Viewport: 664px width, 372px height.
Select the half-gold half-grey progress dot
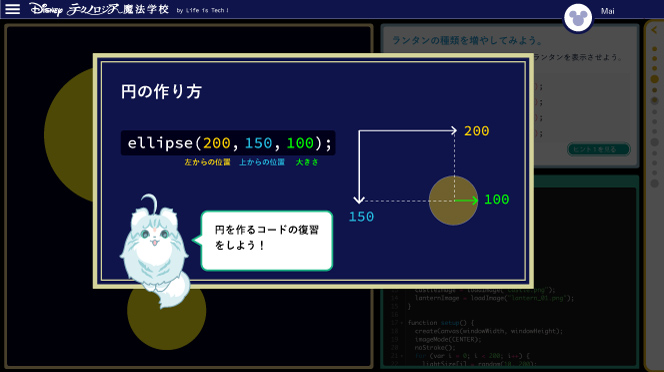tap(654, 100)
